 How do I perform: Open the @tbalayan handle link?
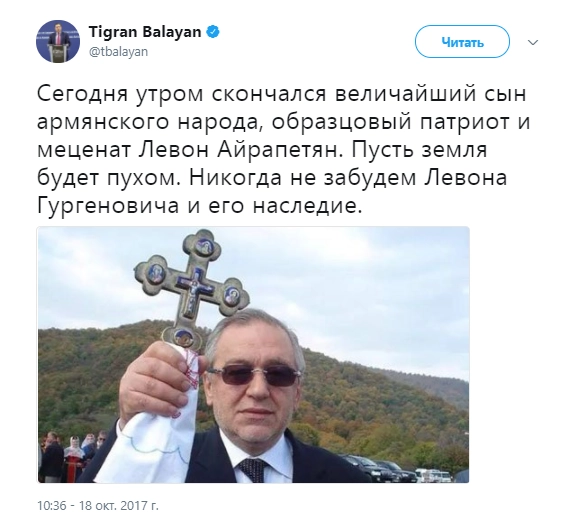coord(118,52)
